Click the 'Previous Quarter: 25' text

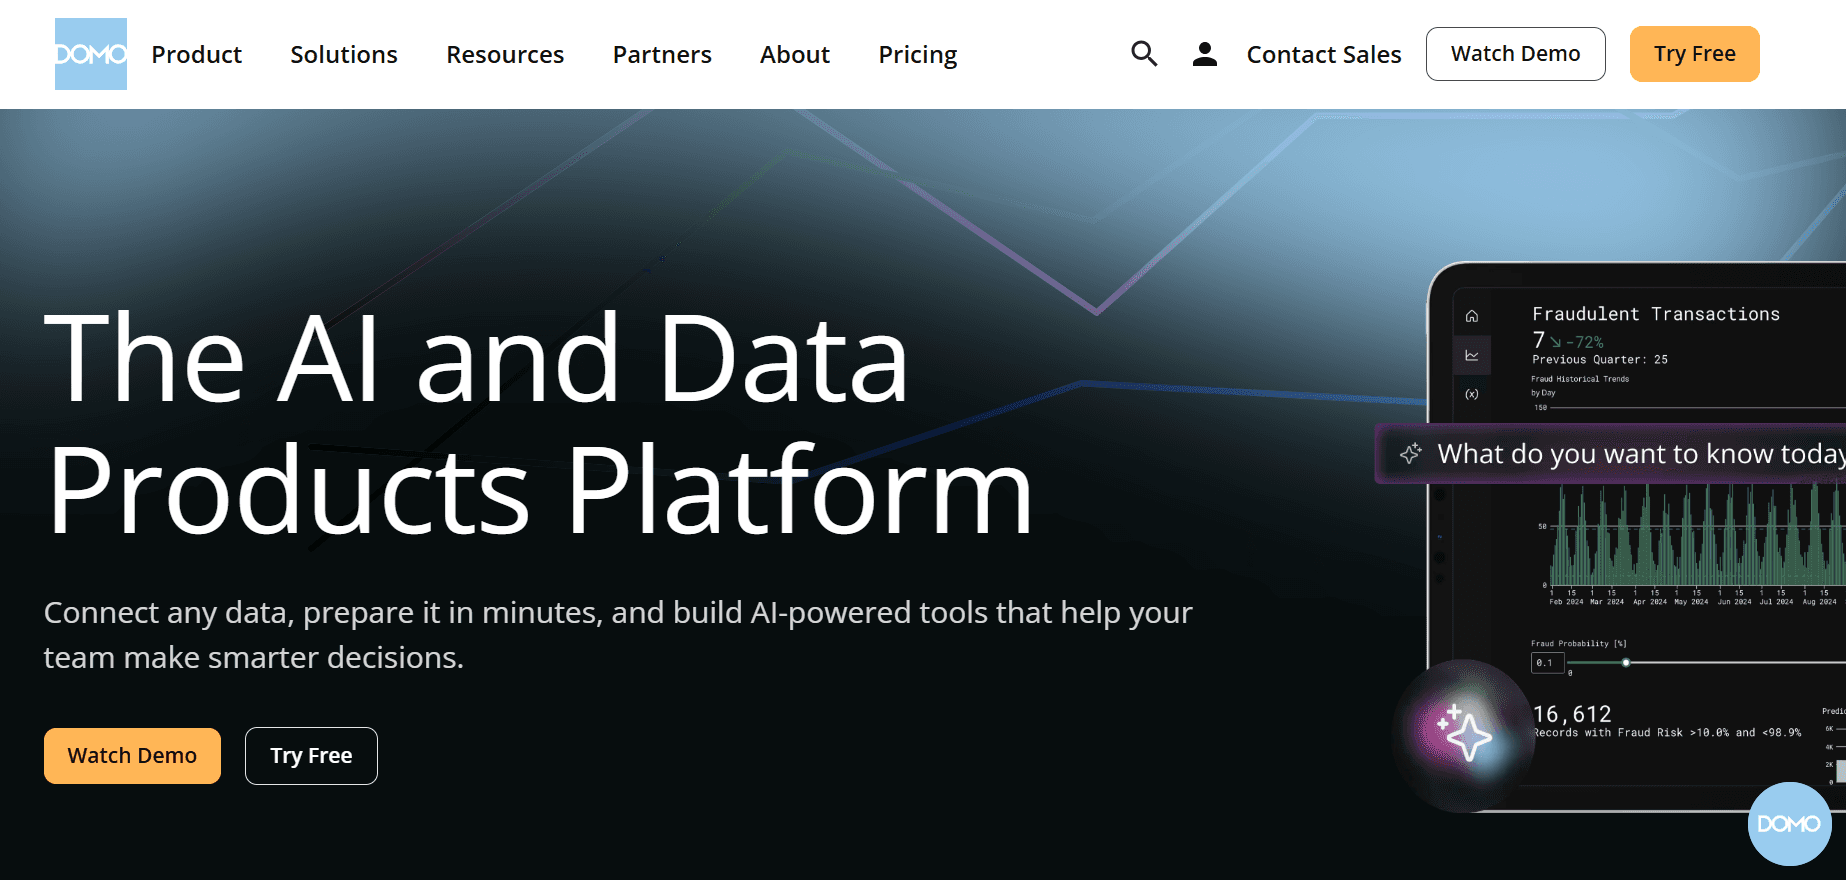tap(1600, 359)
